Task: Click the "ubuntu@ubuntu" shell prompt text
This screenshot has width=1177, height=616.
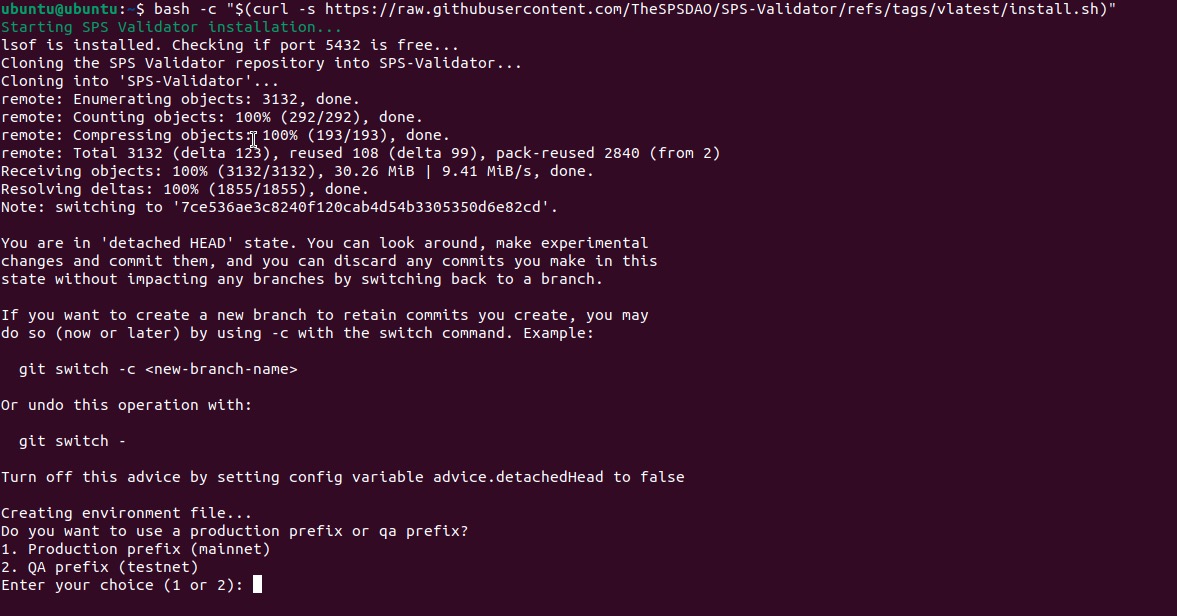Action: click(59, 9)
